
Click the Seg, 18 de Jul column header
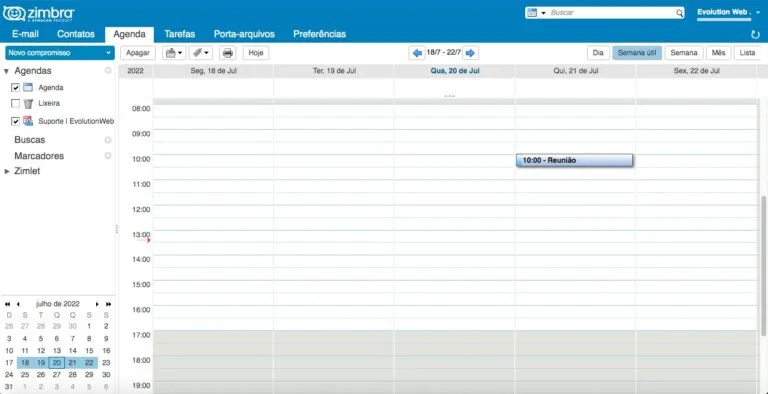(x=213, y=71)
